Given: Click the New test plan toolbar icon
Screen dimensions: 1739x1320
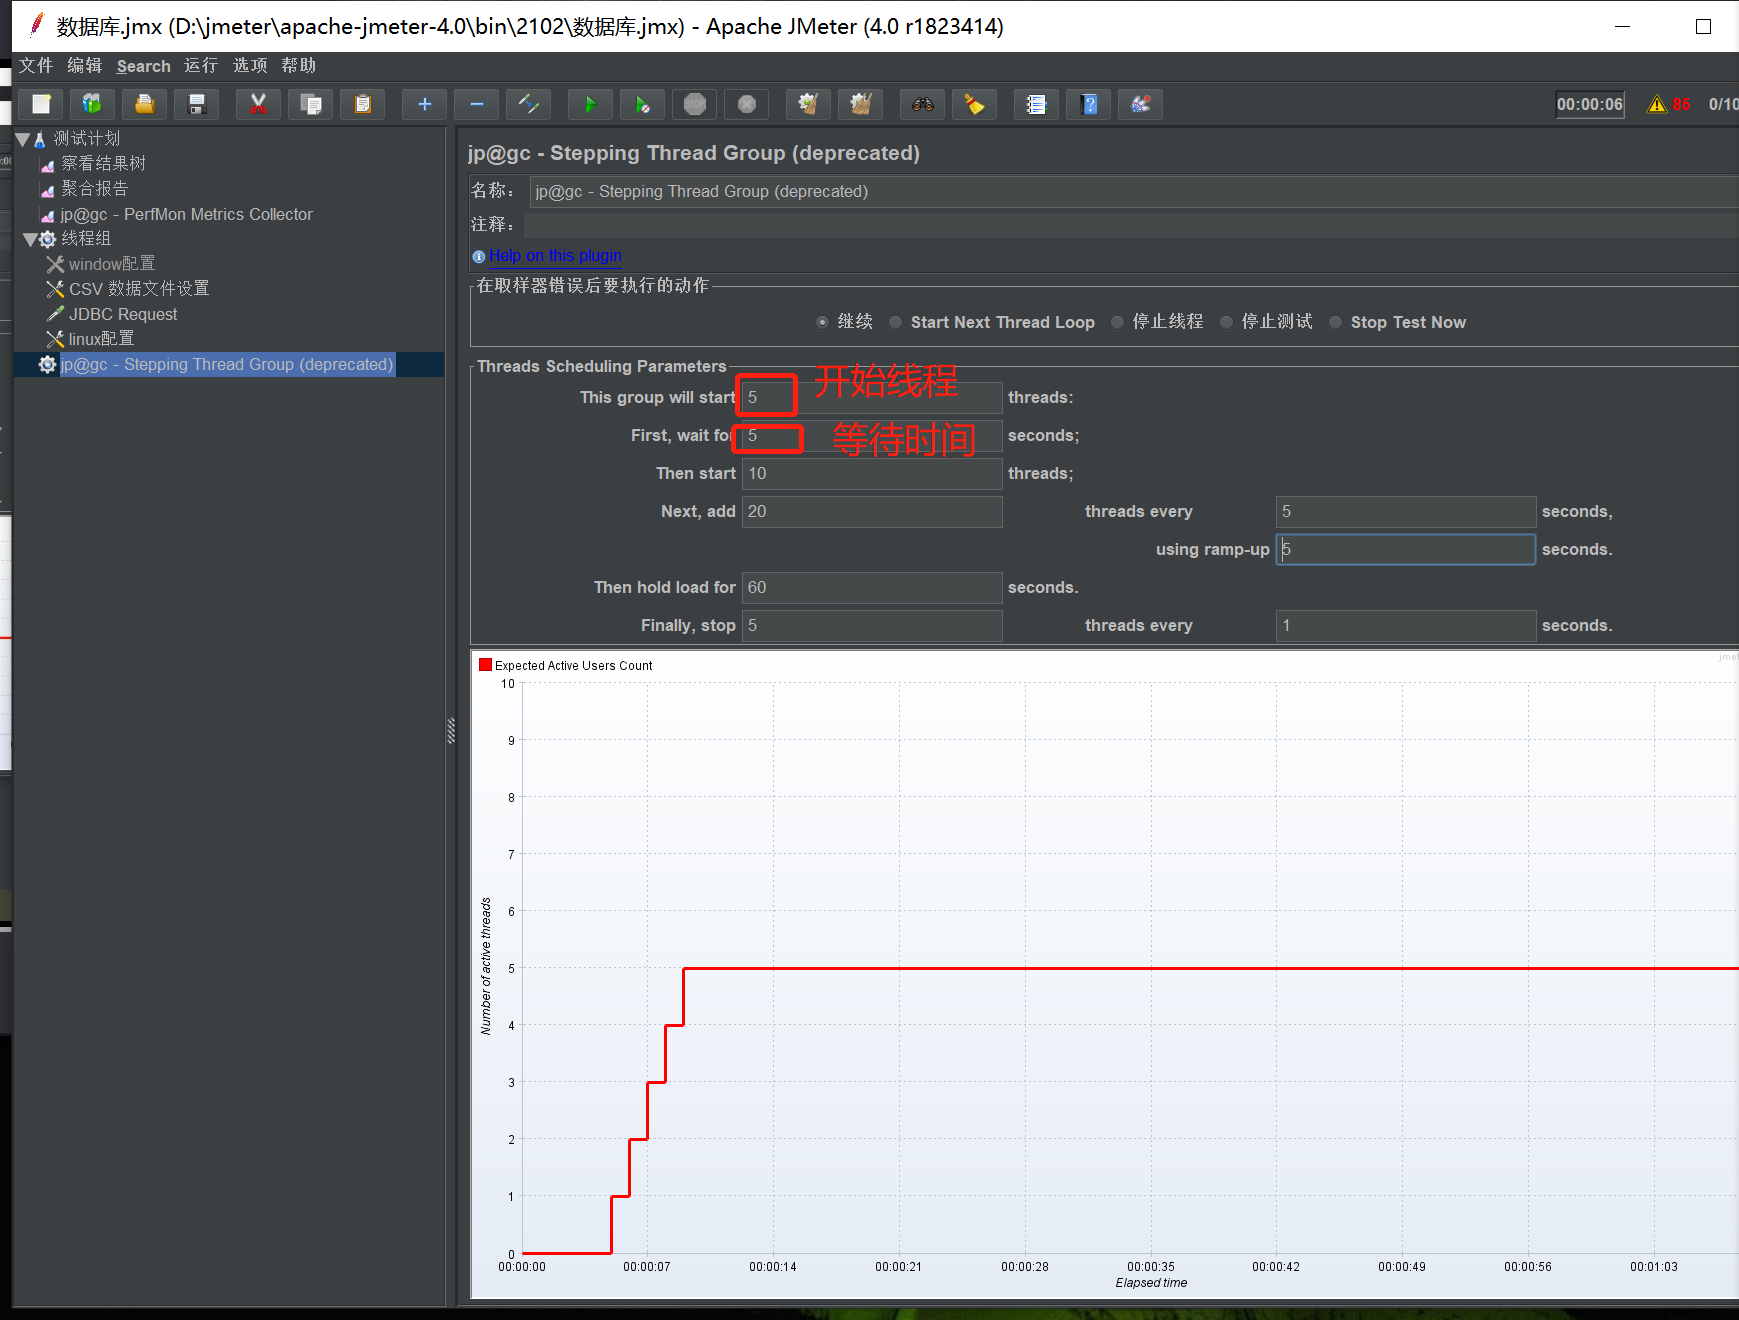Looking at the screenshot, I should (41, 104).
